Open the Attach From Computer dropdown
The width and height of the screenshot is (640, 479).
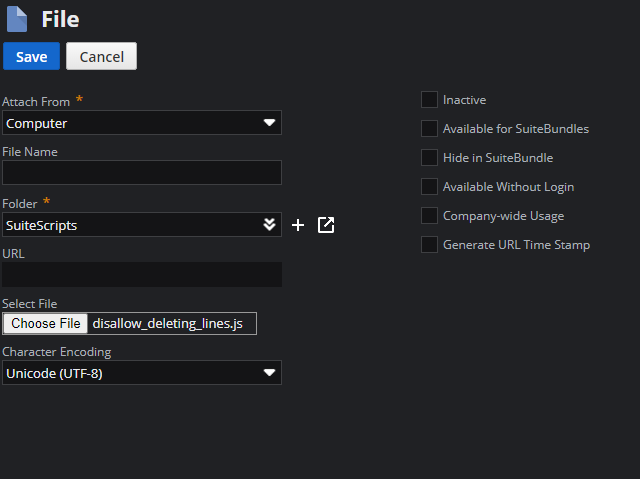click(x=142, y=123)
